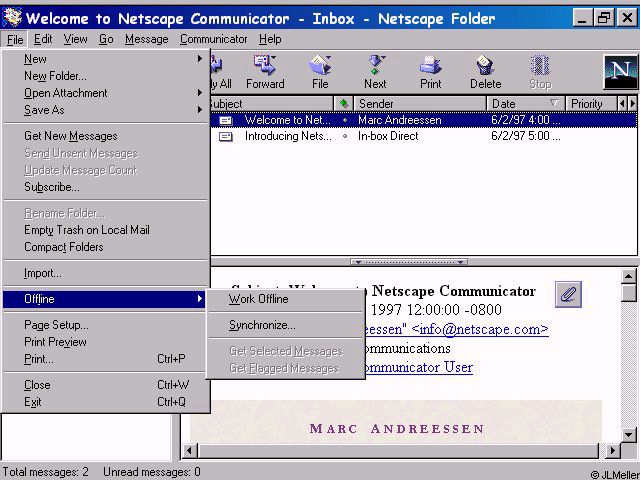Click Total messages: 2 in status bar
This screenshot has height=480, width=640.
tap(45, 472)
